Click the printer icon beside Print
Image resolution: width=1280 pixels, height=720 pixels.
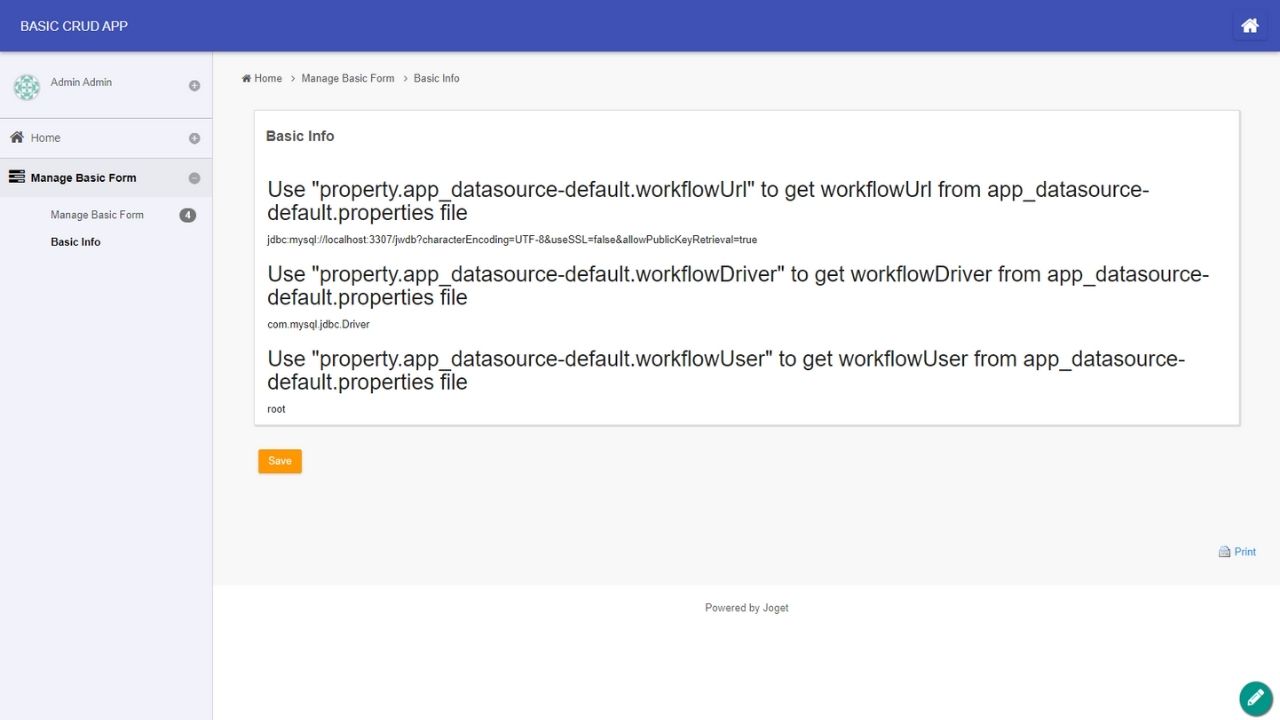1224,552
